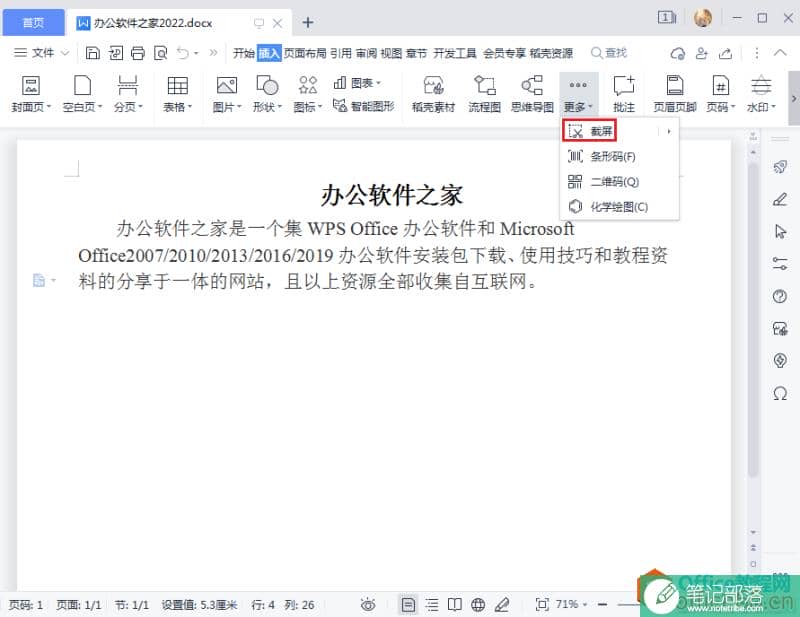The image size is (800, 617).
Task: Insert a Cover Page (封面页)
Action: pos(31,93)
